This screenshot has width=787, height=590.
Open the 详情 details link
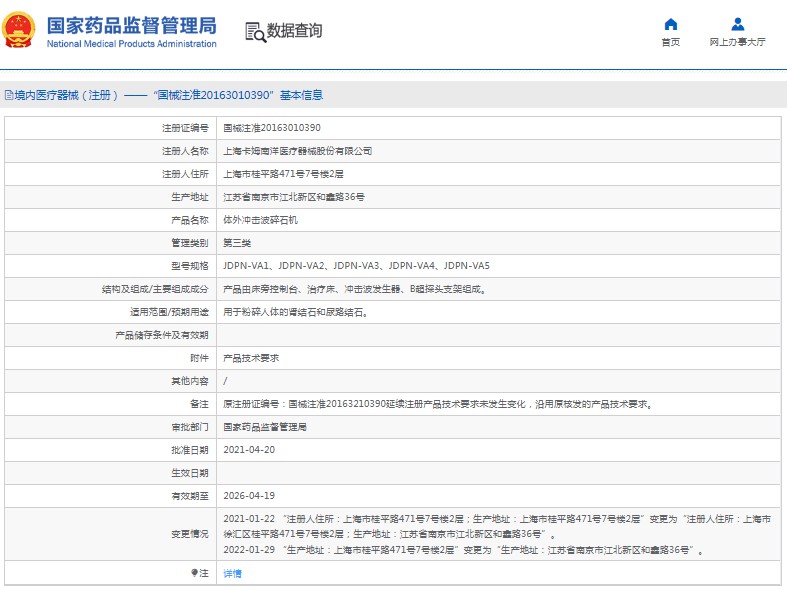point(232,573)
